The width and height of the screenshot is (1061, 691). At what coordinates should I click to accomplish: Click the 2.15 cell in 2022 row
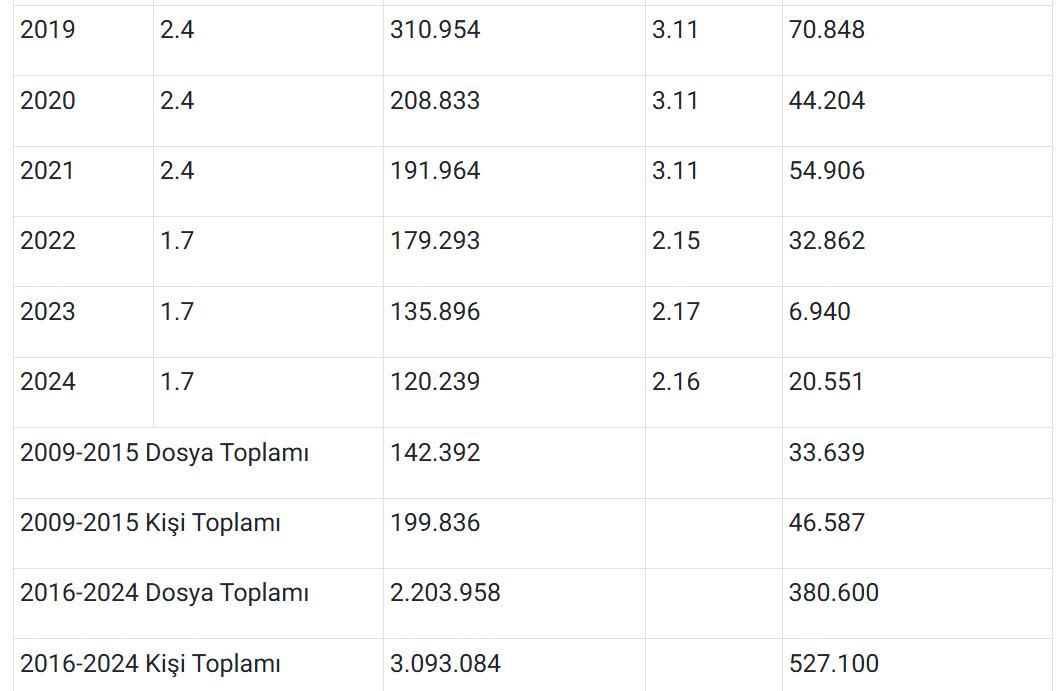676,241
